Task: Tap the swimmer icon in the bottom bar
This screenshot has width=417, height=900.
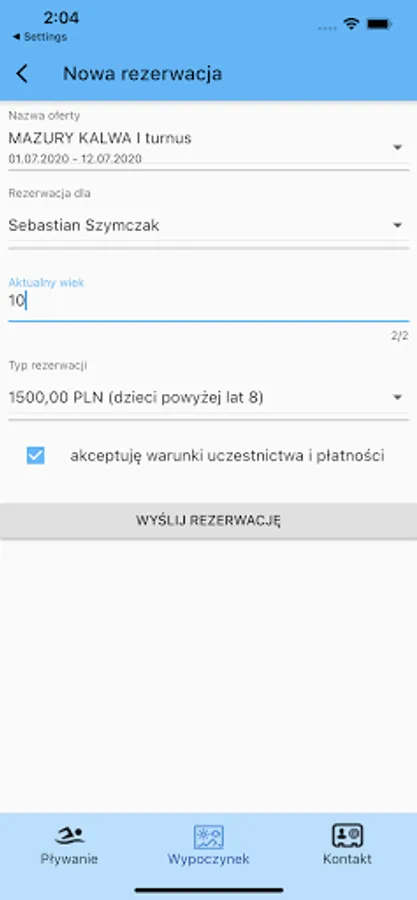Action: tap(69, 834)
